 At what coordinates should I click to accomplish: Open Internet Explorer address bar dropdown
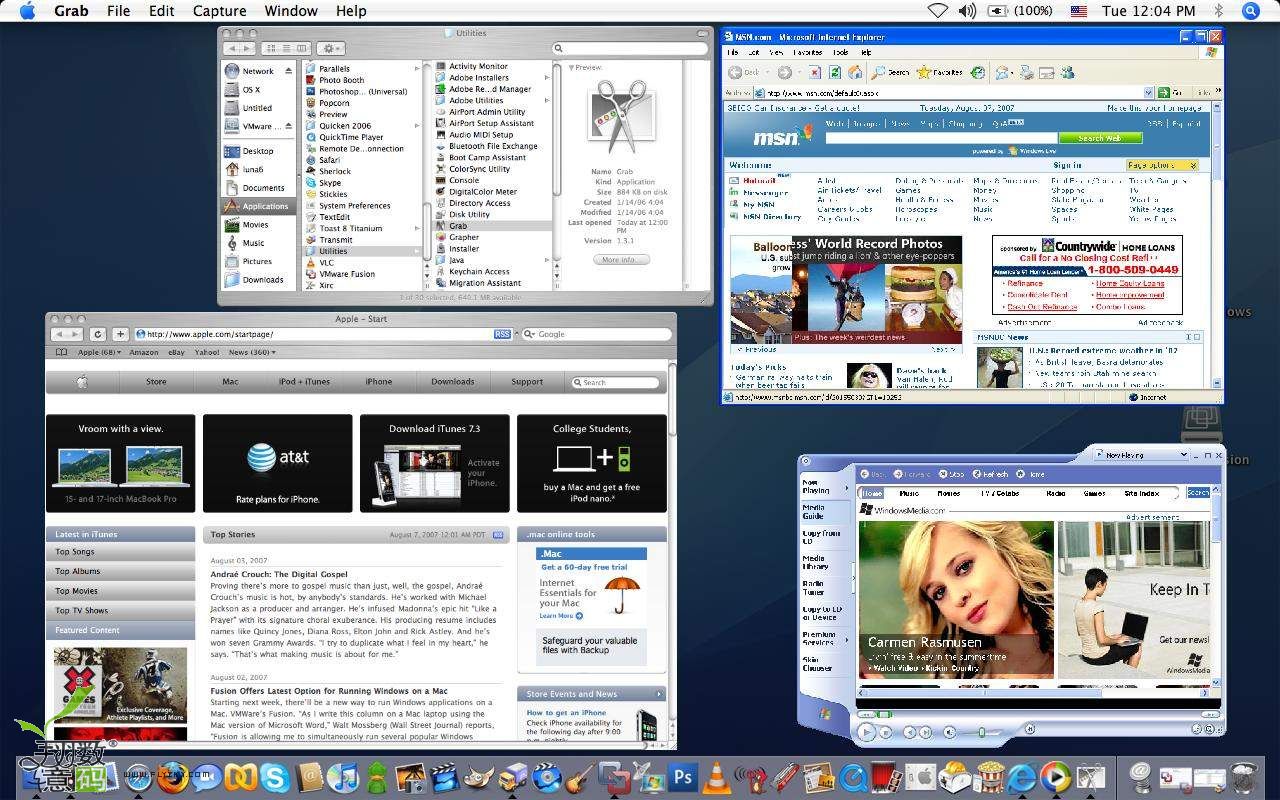1148,92
